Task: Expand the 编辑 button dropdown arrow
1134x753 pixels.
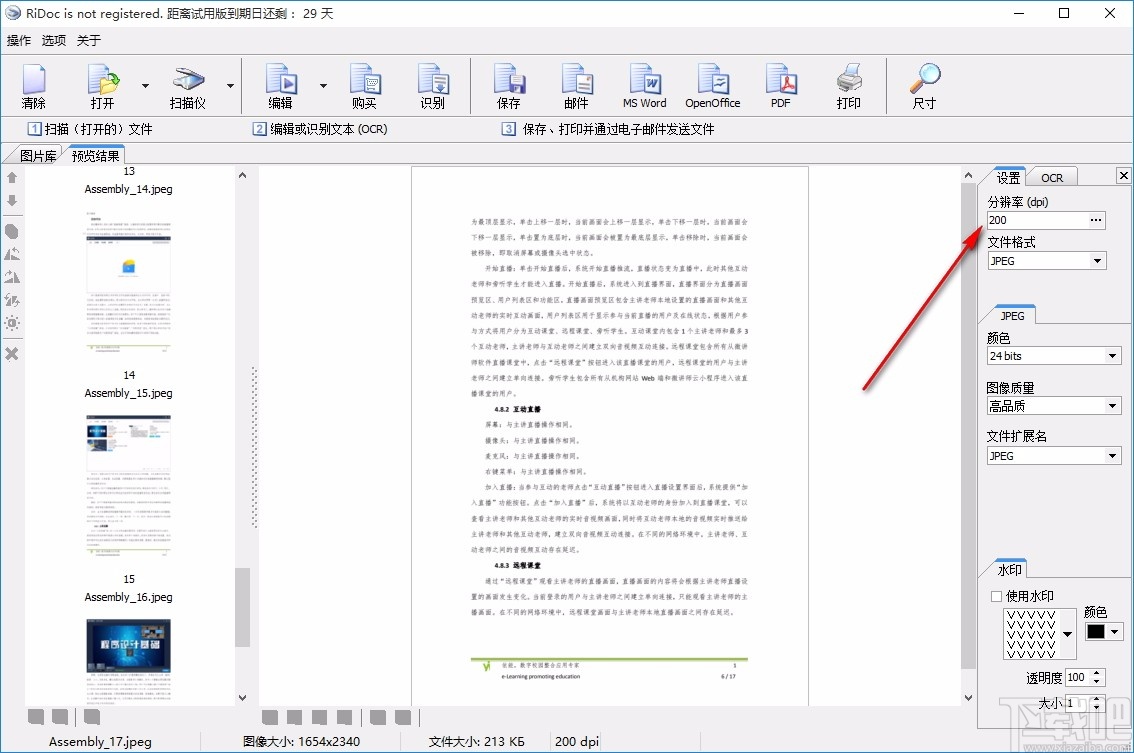Action: [323, 86]
